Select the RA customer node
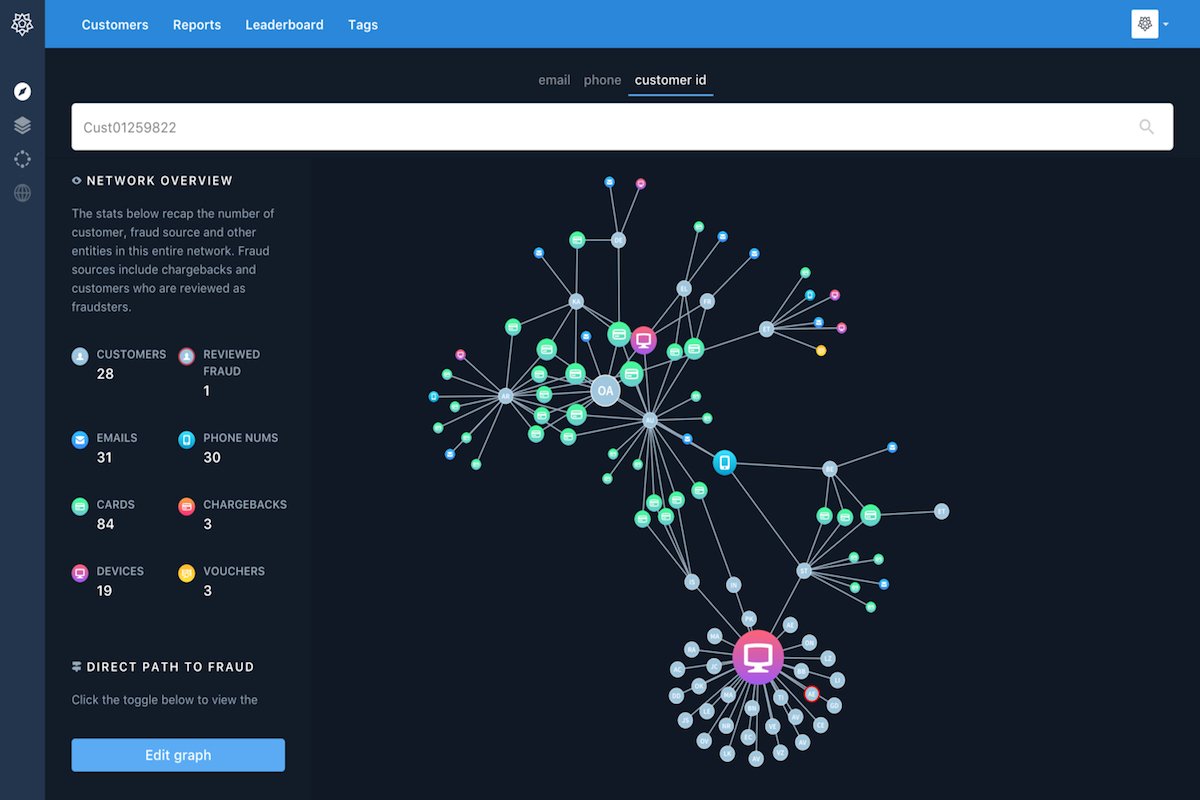The width and height of the screenshot is (1200, 800). 692,649
